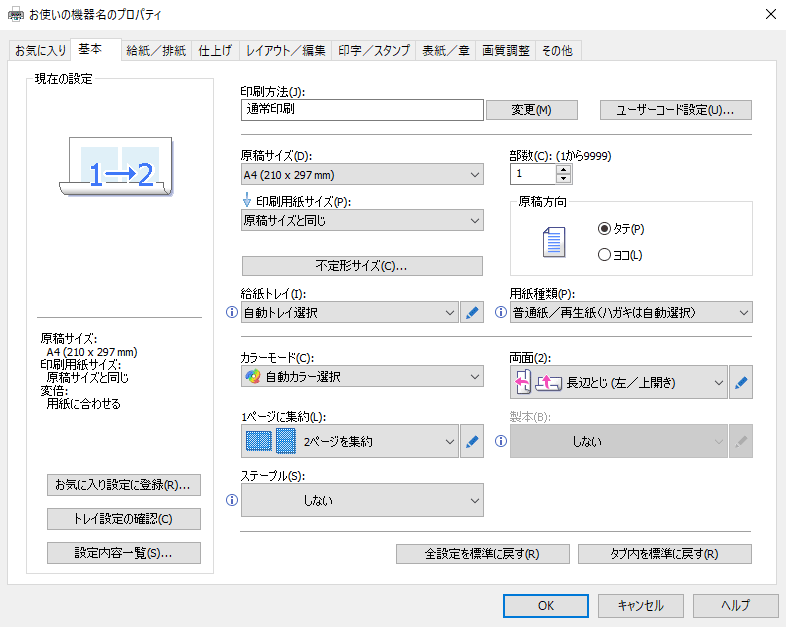Click the info icon next to 用紙種類
The image size is (786, 627).
501,312
